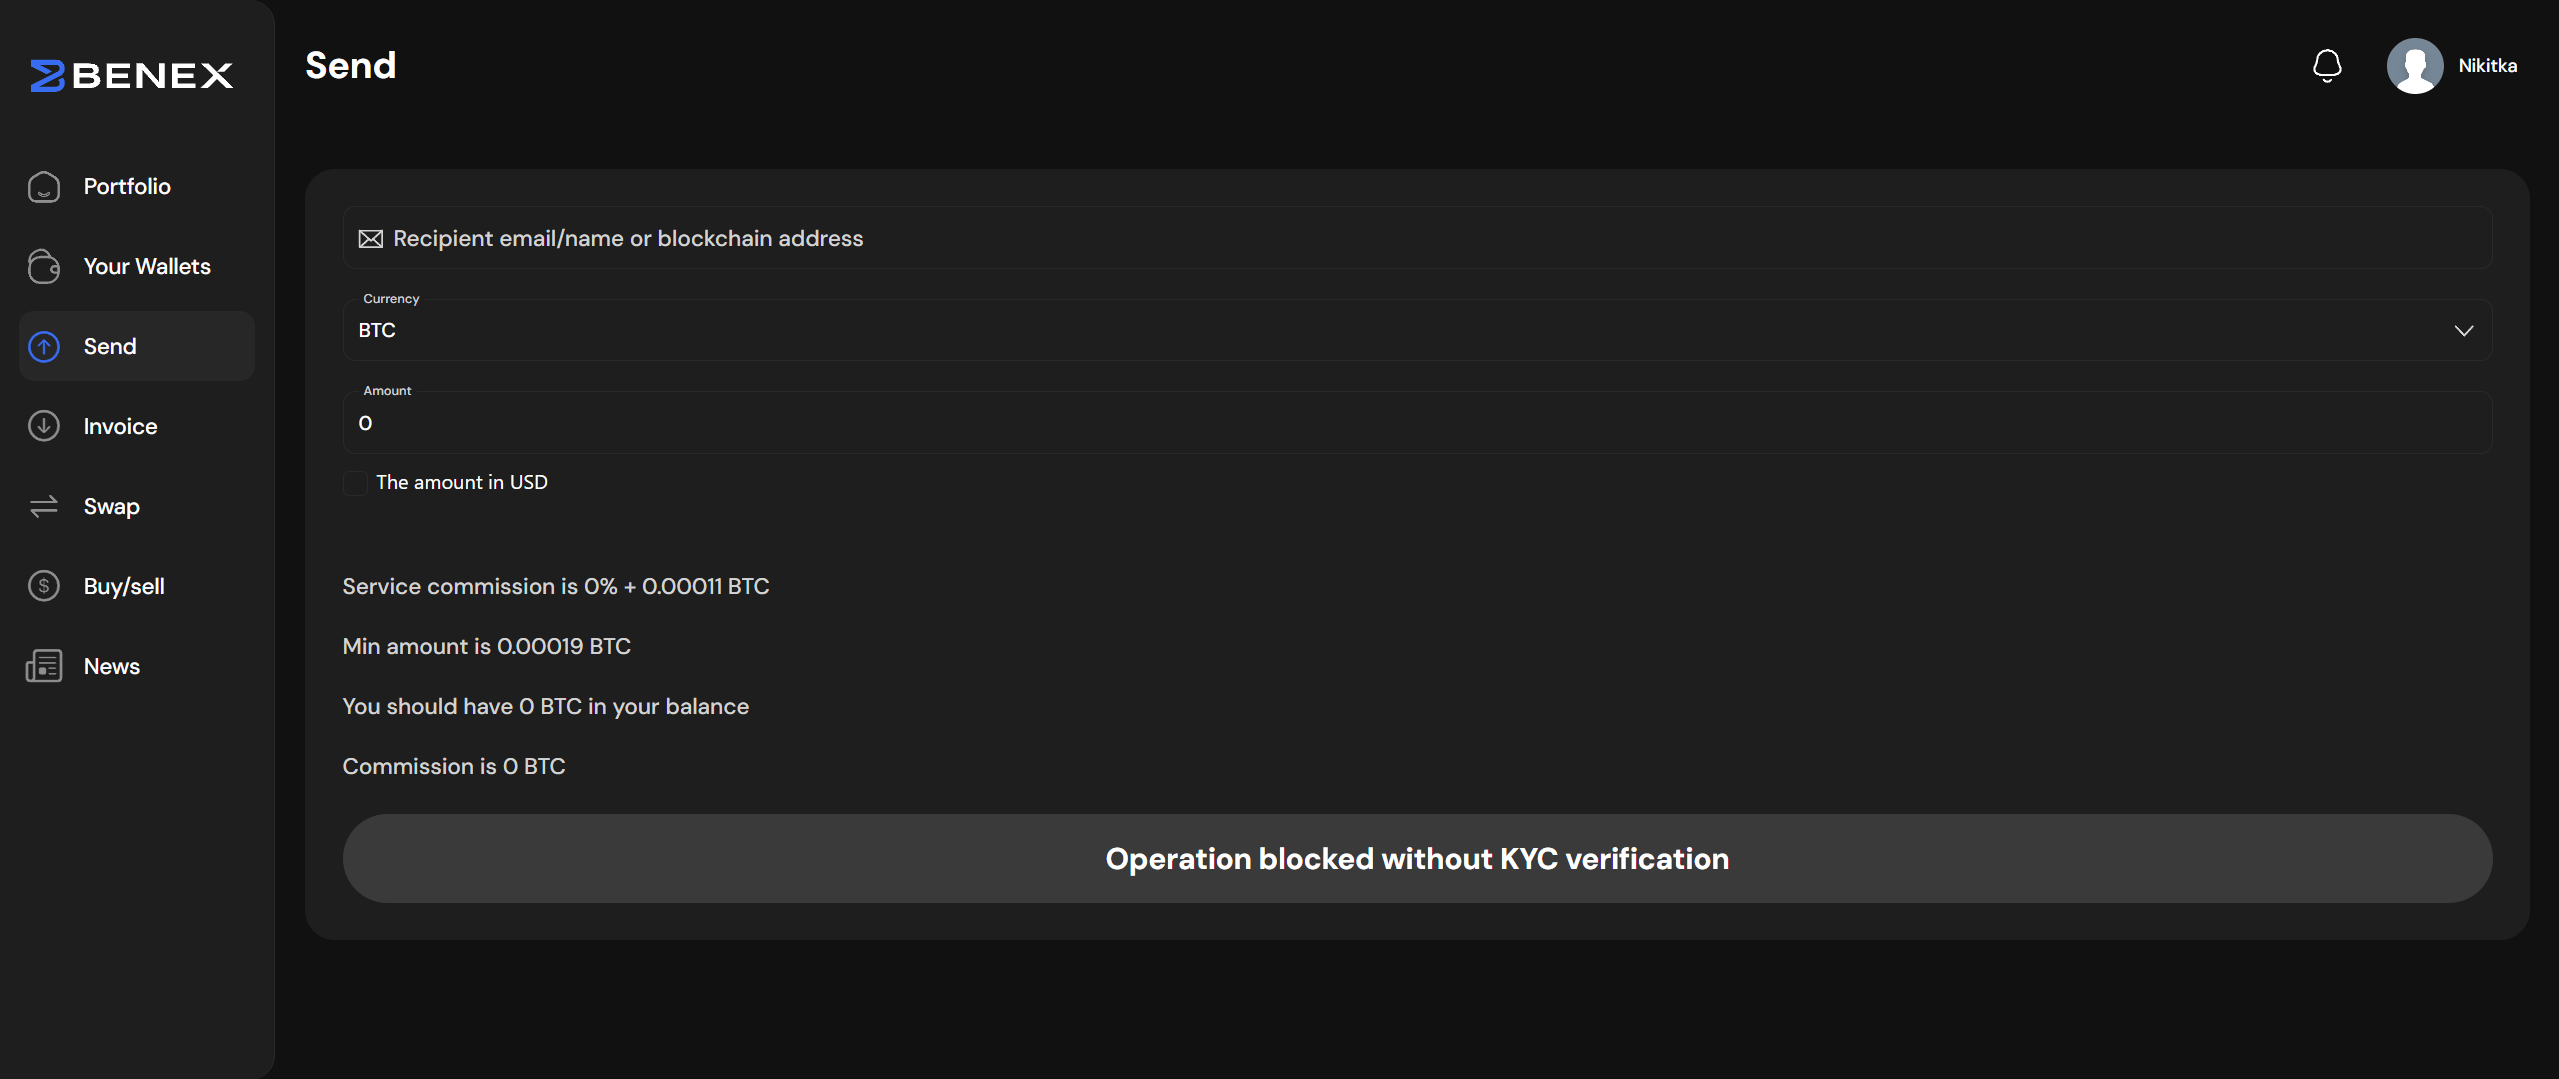
Task: Open the Swap menu item
Action: pos(111,507)
